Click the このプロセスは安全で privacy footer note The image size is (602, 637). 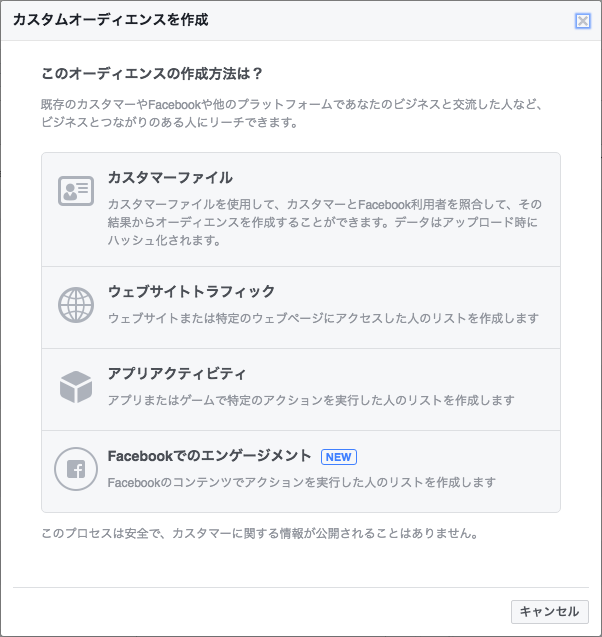[260, 533]
